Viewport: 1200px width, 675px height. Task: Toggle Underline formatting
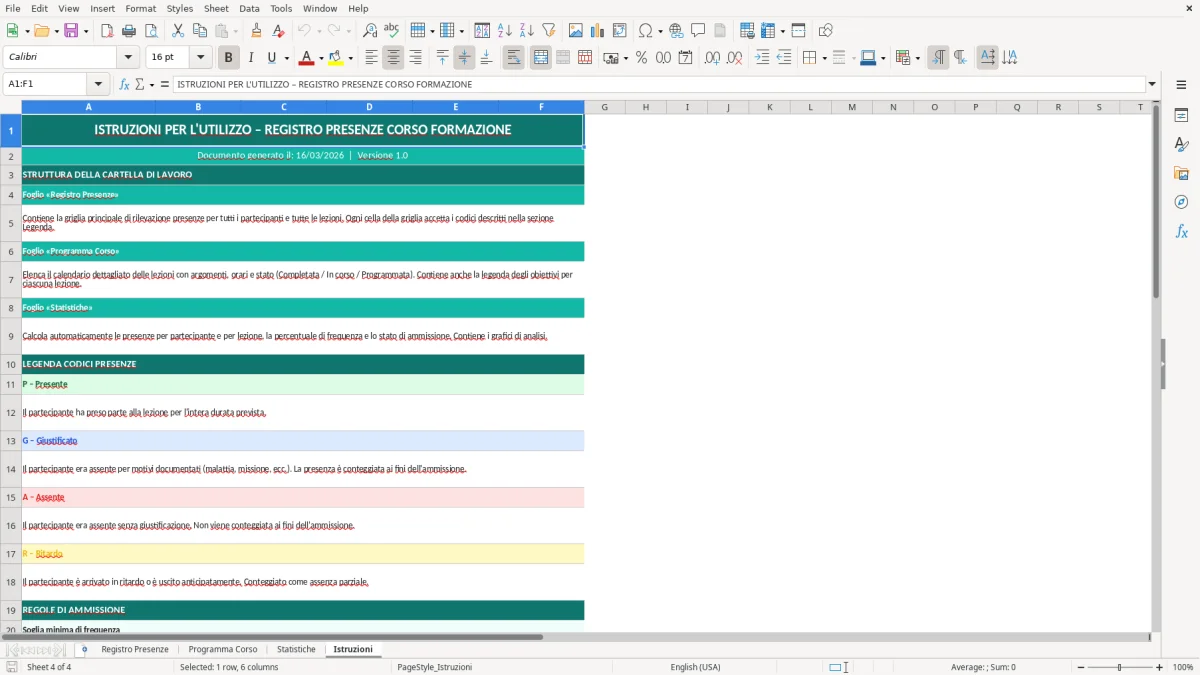point(271,58)
